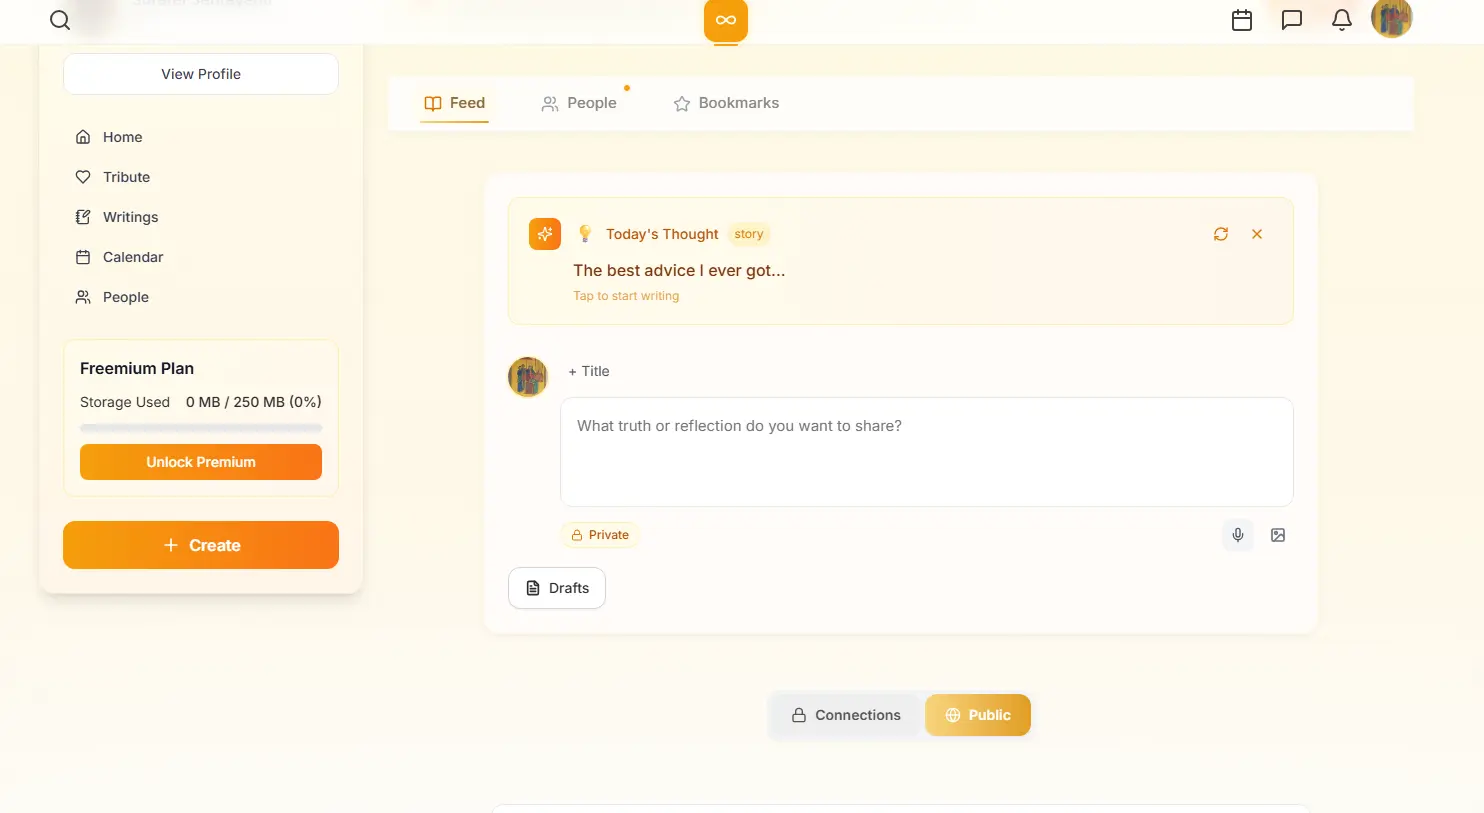Click the storage usage progress bar
The height and width of the screenshot is (813, 1484).
[x=200, y=427]
